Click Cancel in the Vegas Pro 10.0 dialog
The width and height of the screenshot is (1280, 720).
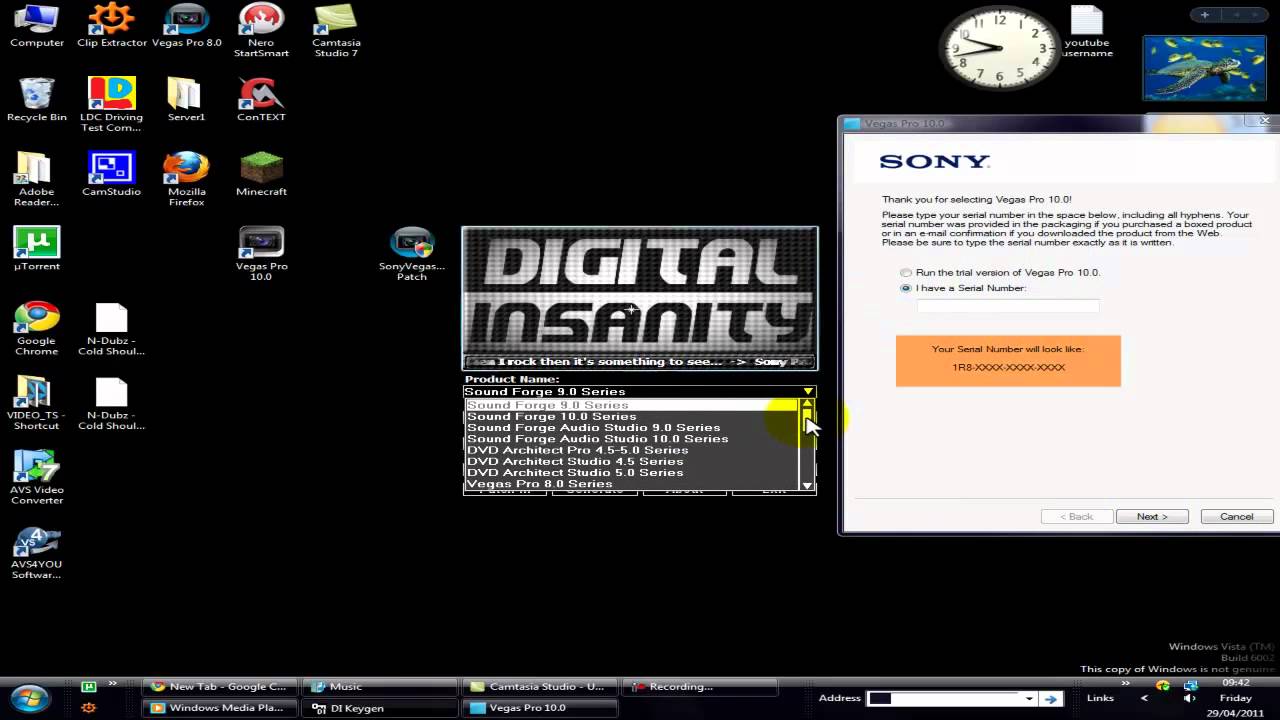pyautogui.click(x=1236, y=516)
